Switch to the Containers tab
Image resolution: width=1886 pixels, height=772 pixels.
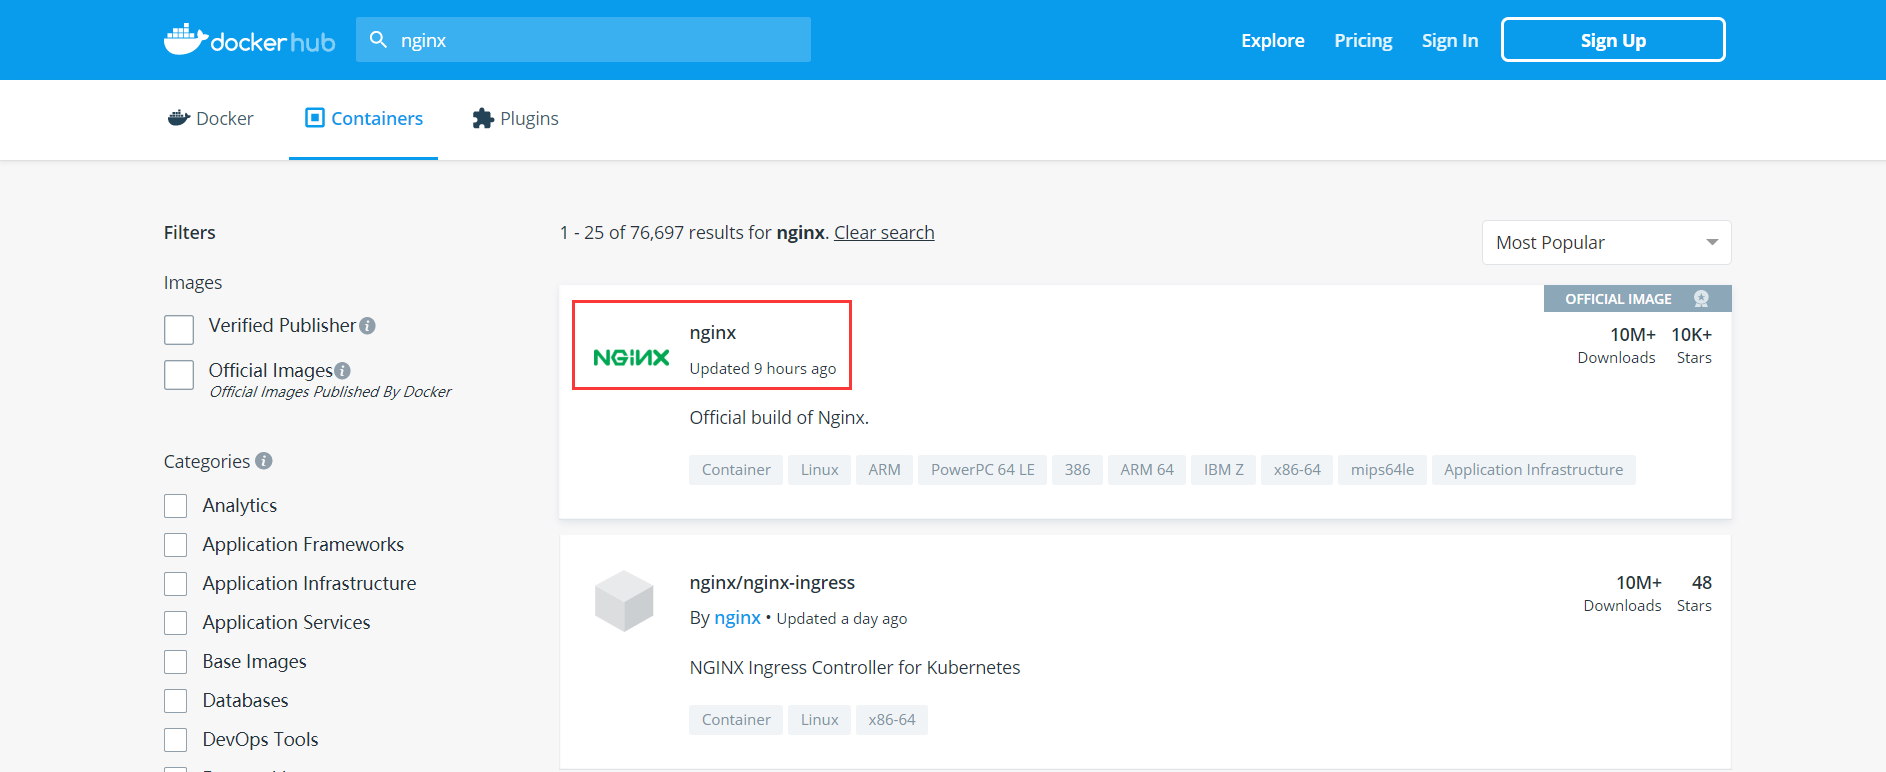coord(364,119)
